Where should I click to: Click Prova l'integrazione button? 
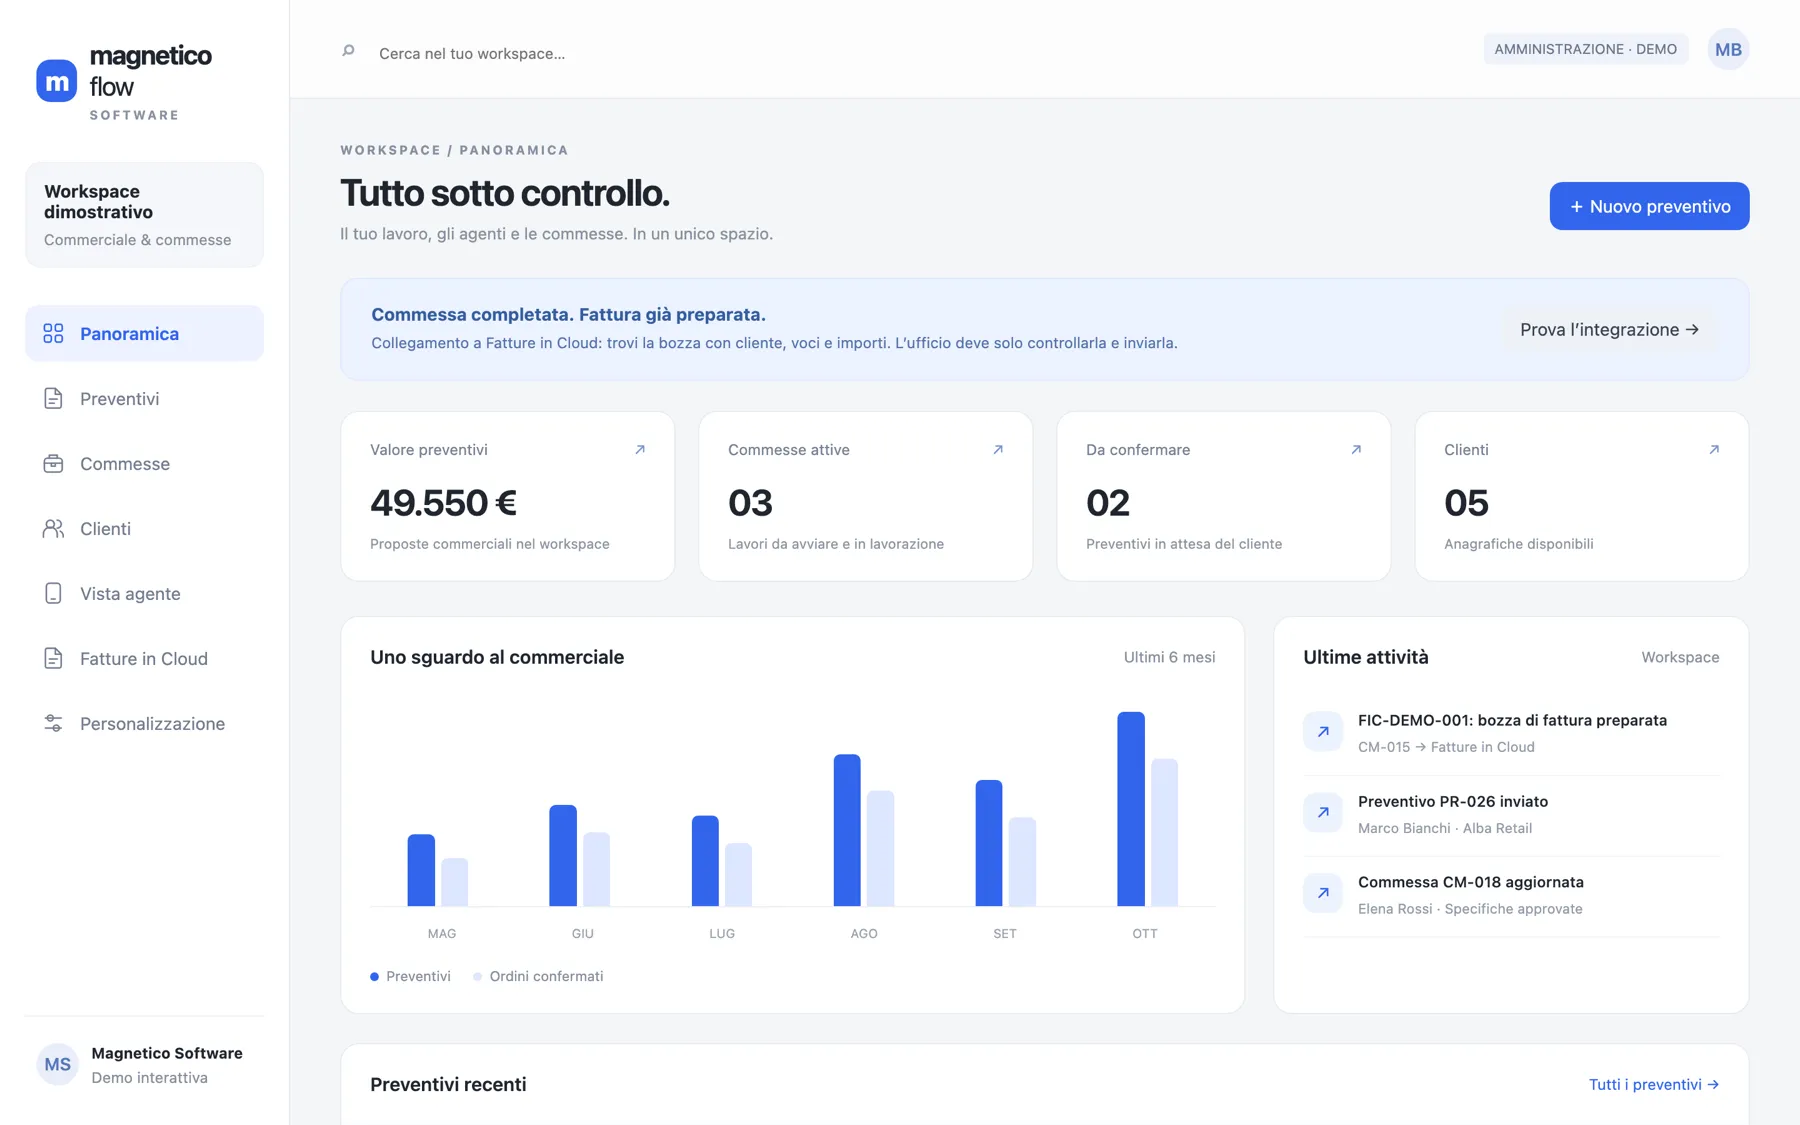[1609, 329]
